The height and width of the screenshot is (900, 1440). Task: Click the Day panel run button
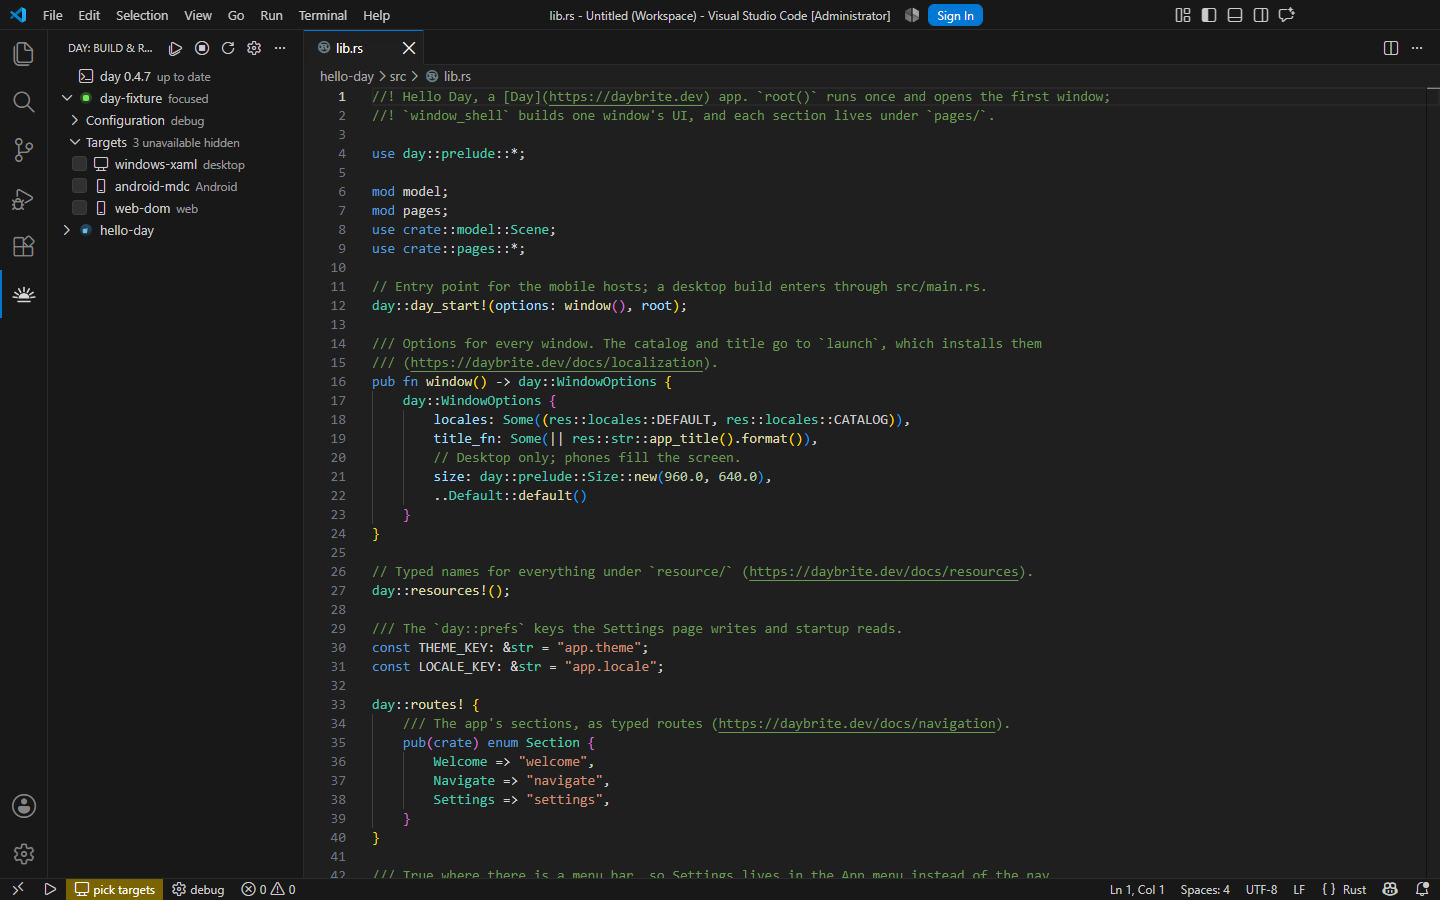(x=175, y=48)
